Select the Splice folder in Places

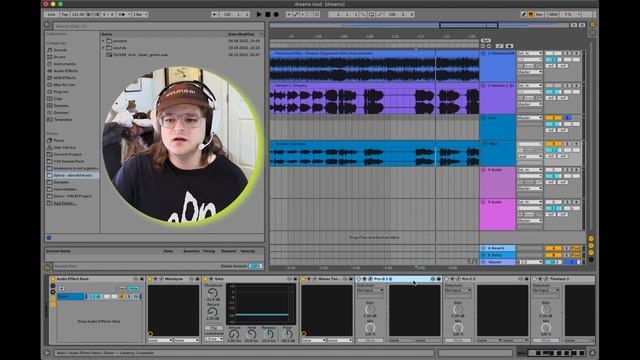(72, 175)
